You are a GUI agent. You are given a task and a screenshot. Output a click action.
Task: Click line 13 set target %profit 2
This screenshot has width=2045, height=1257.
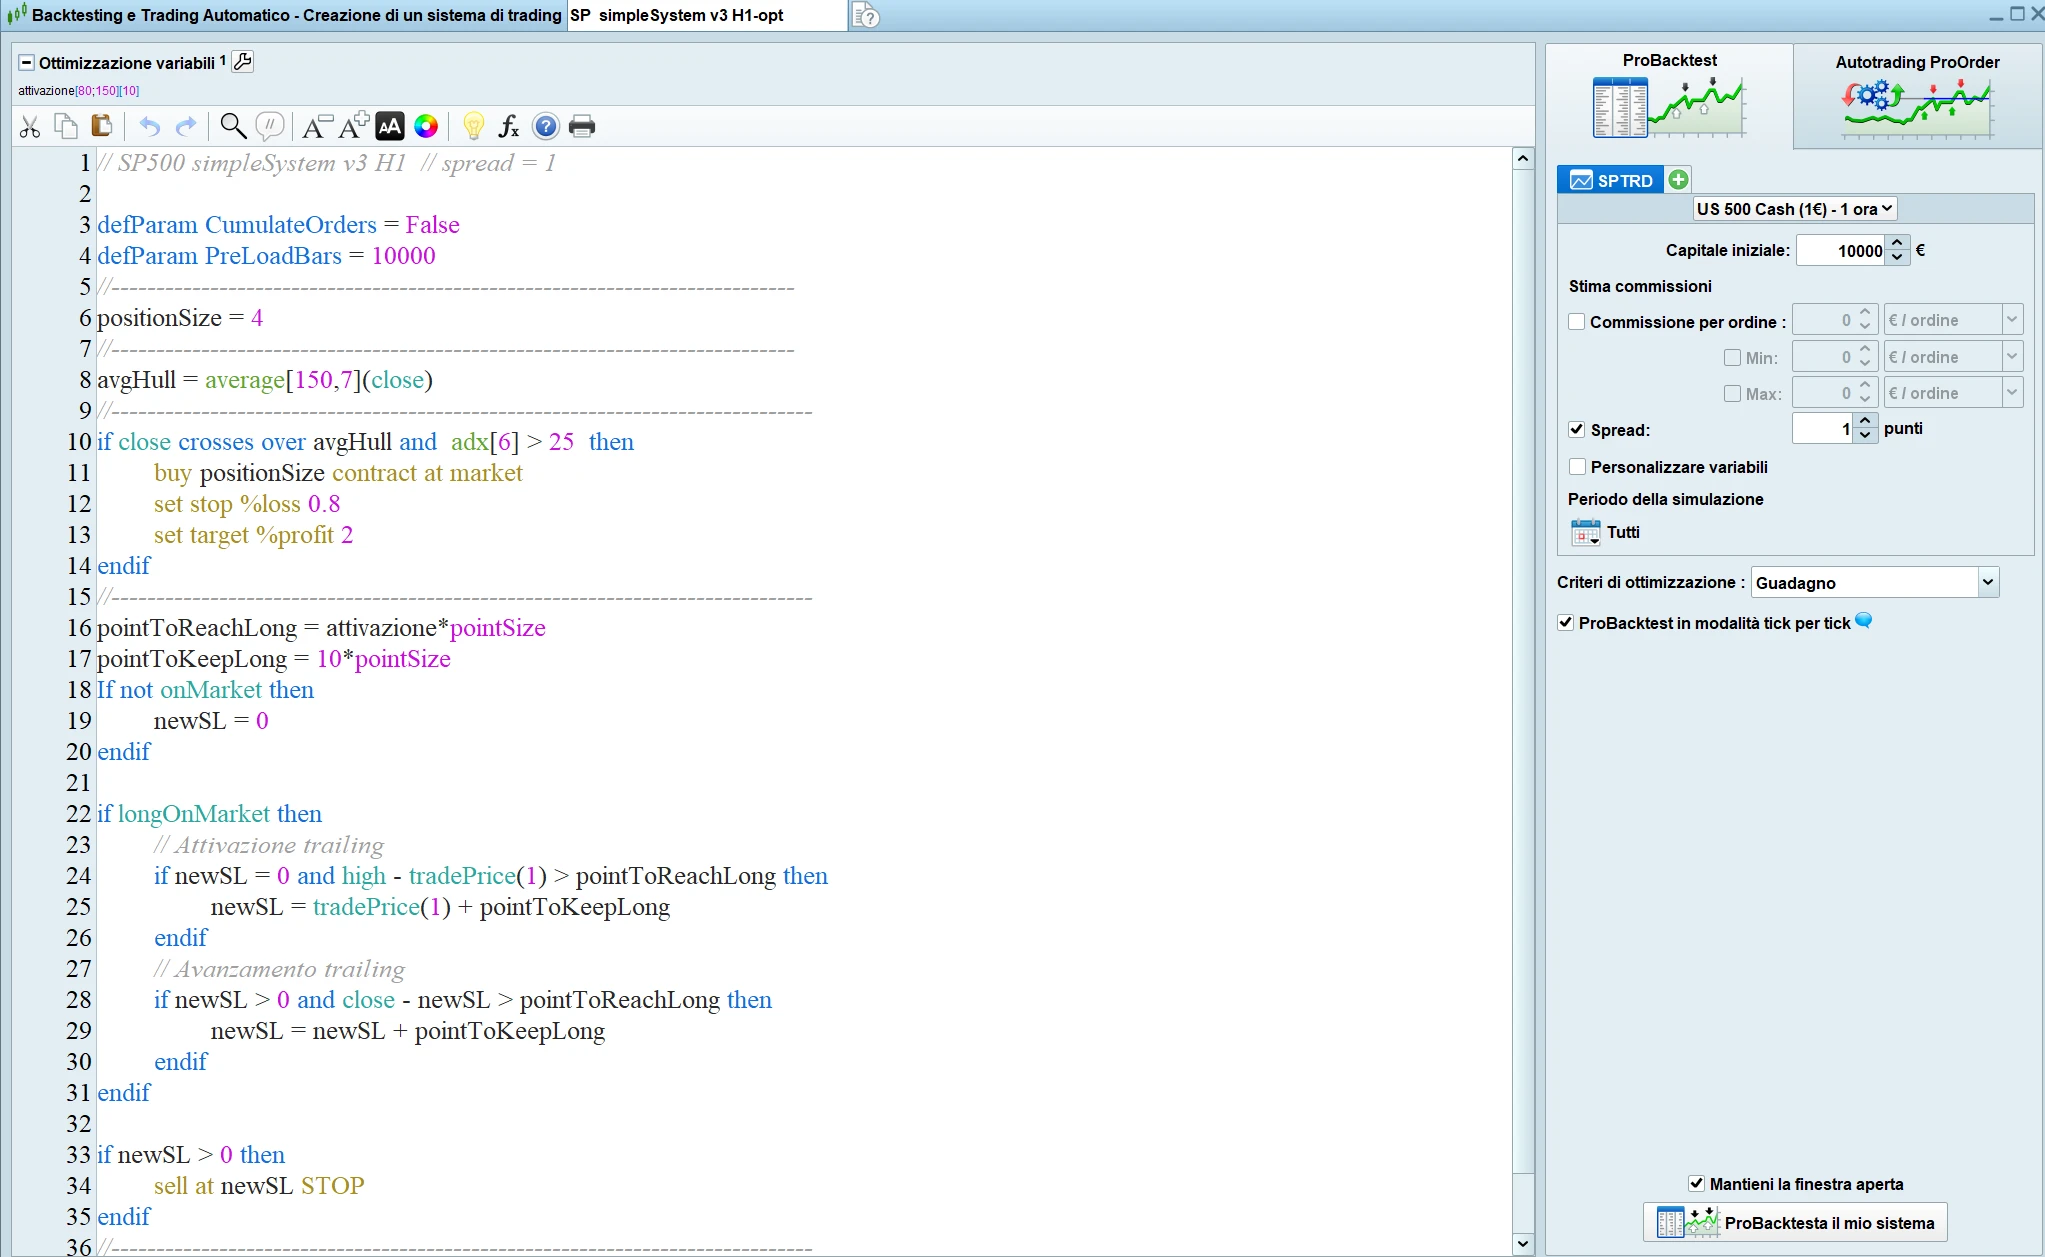point(253,535)
